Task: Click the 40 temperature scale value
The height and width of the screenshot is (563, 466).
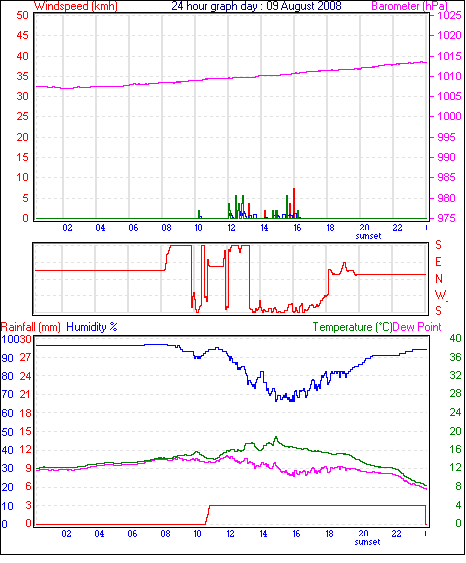Action: [456, 338]
